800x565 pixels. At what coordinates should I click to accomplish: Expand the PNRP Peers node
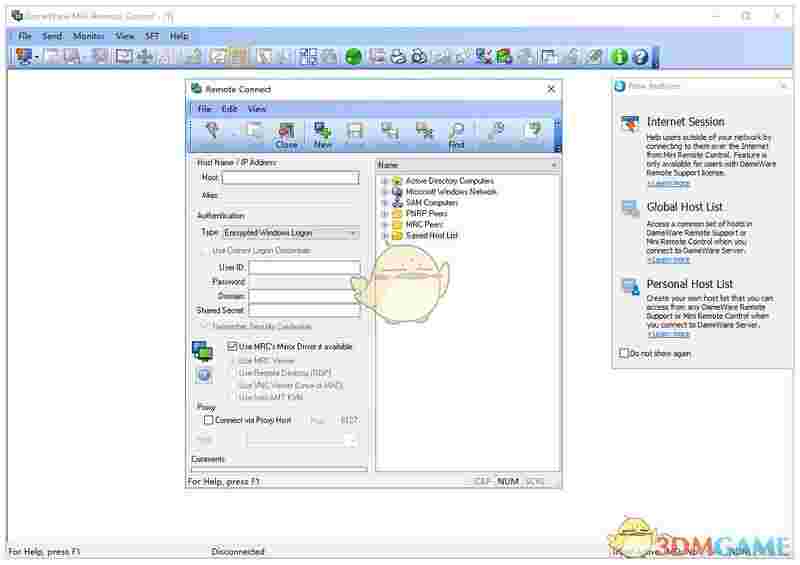(385, 213)
